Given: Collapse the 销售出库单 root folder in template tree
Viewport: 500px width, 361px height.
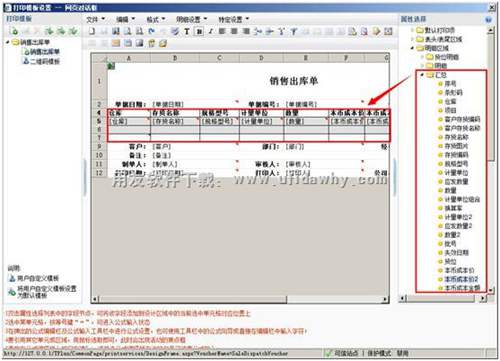Looking at the screenshot, I should 8,42.
